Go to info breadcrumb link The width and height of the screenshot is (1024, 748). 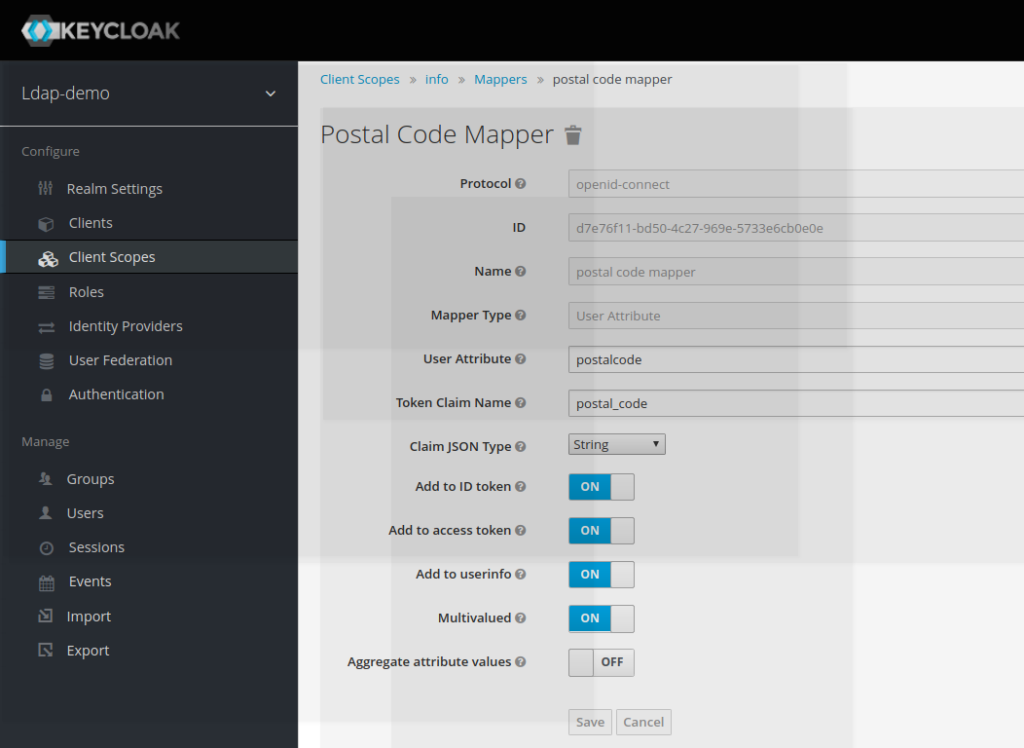tap(437, 80)
